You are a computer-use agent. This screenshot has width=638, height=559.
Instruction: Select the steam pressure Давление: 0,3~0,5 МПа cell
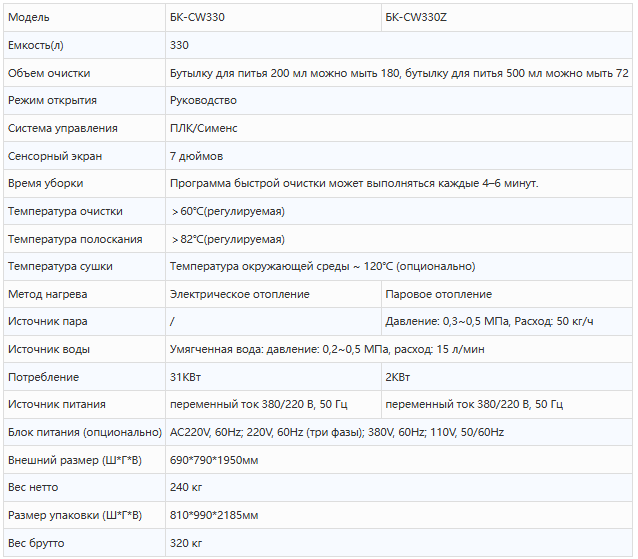coord(507,321)
